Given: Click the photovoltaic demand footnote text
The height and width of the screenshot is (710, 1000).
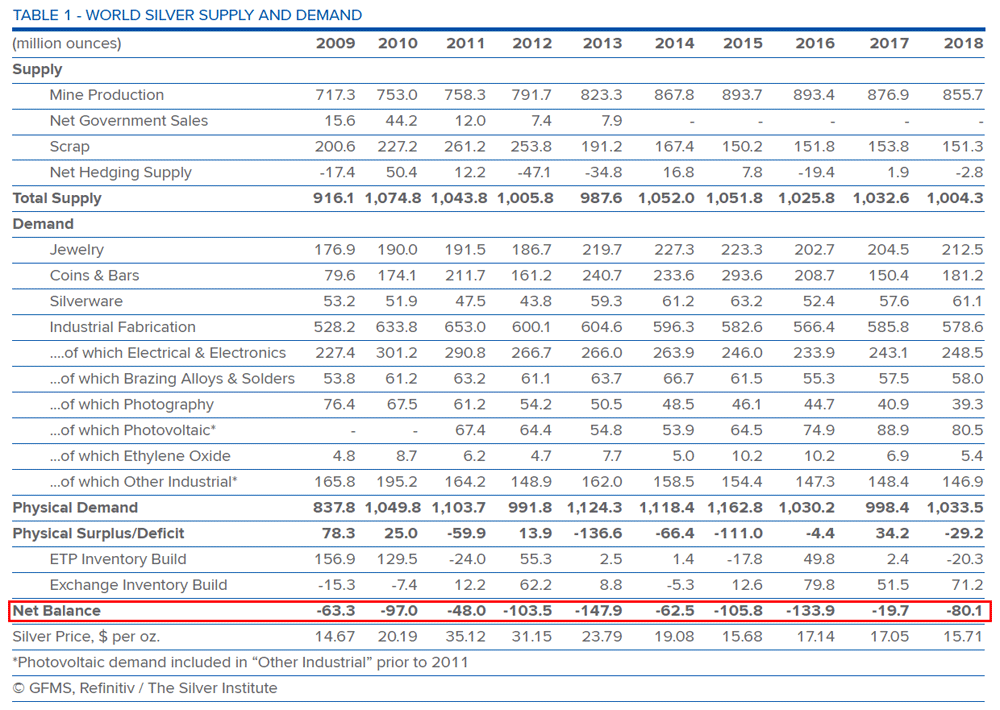Looking at the screenshot, I should [240, 662].
